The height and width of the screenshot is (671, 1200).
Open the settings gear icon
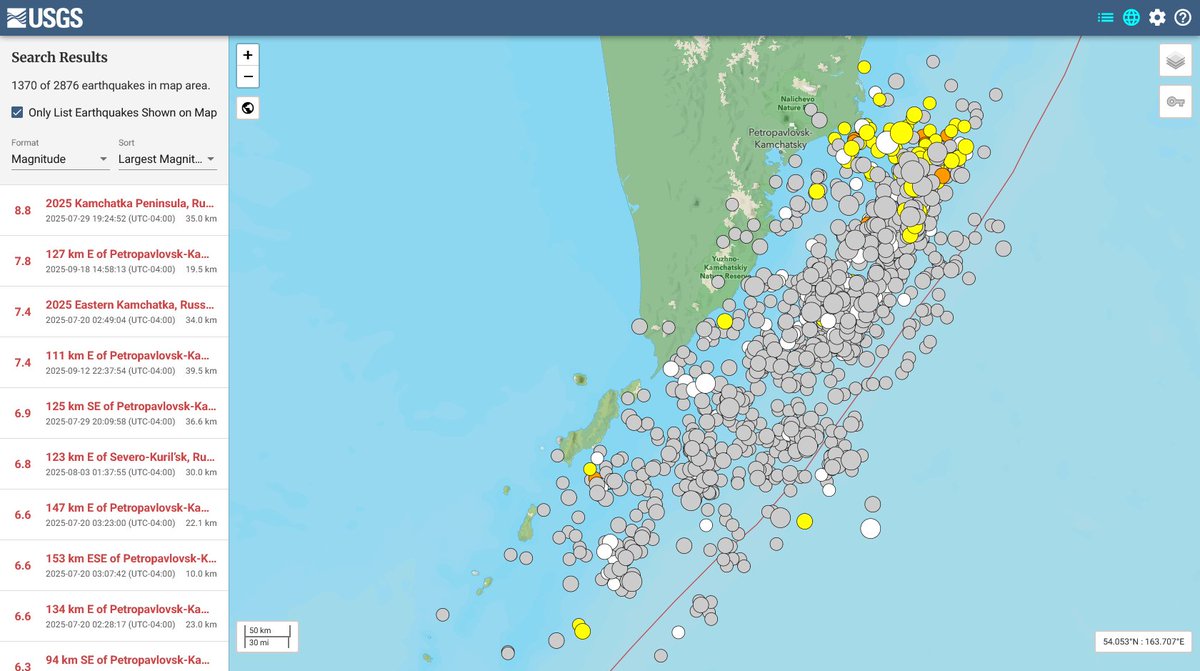1158,16
